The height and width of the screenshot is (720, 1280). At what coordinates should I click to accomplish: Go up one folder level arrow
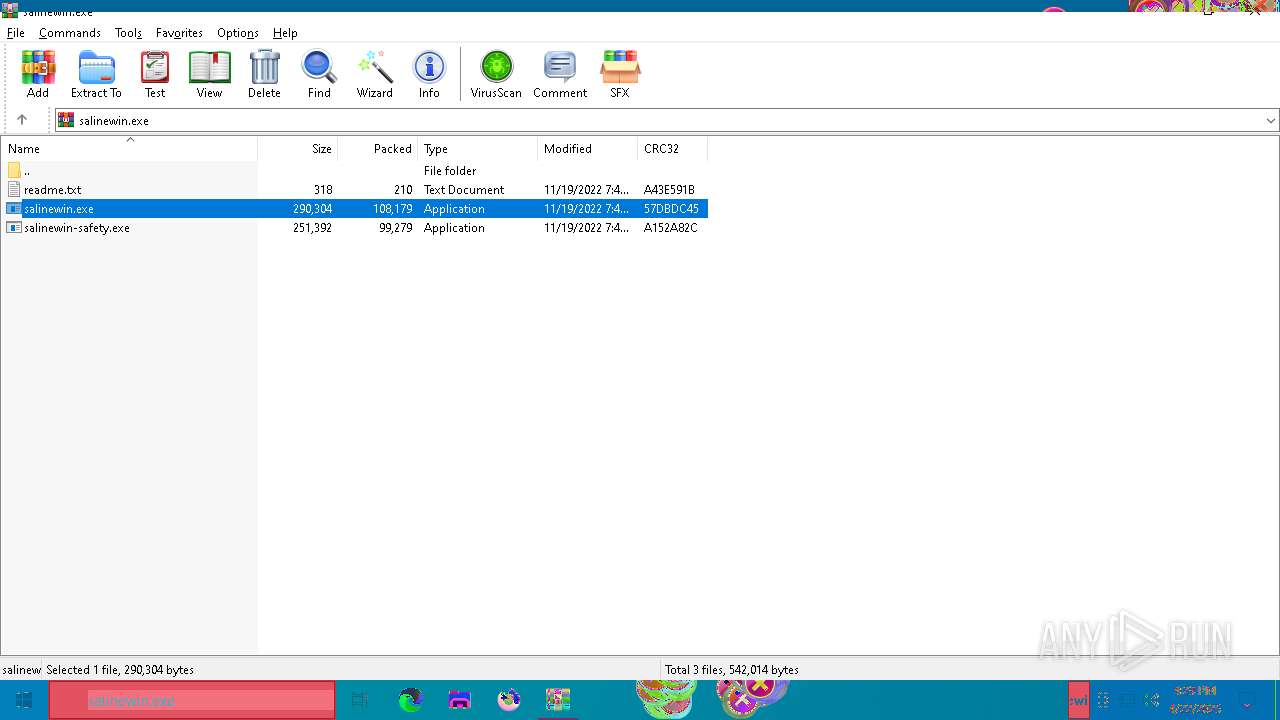pyautogui.click(x=22, y=120)
